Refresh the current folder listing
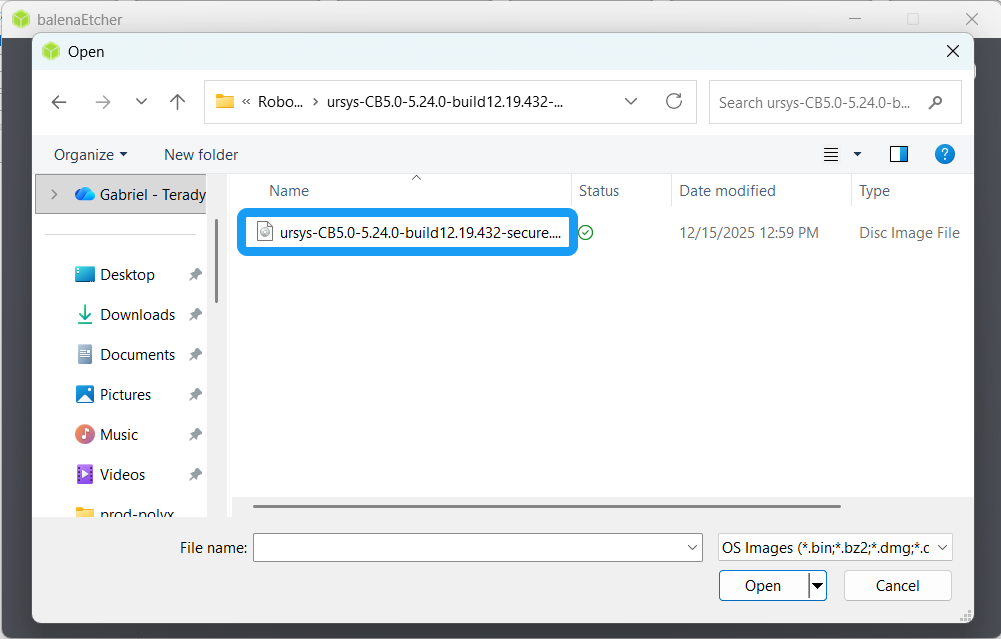Image resolution: width=1001 pixels, height=639 pixels. pyautogui.click(x=674, y=101)
